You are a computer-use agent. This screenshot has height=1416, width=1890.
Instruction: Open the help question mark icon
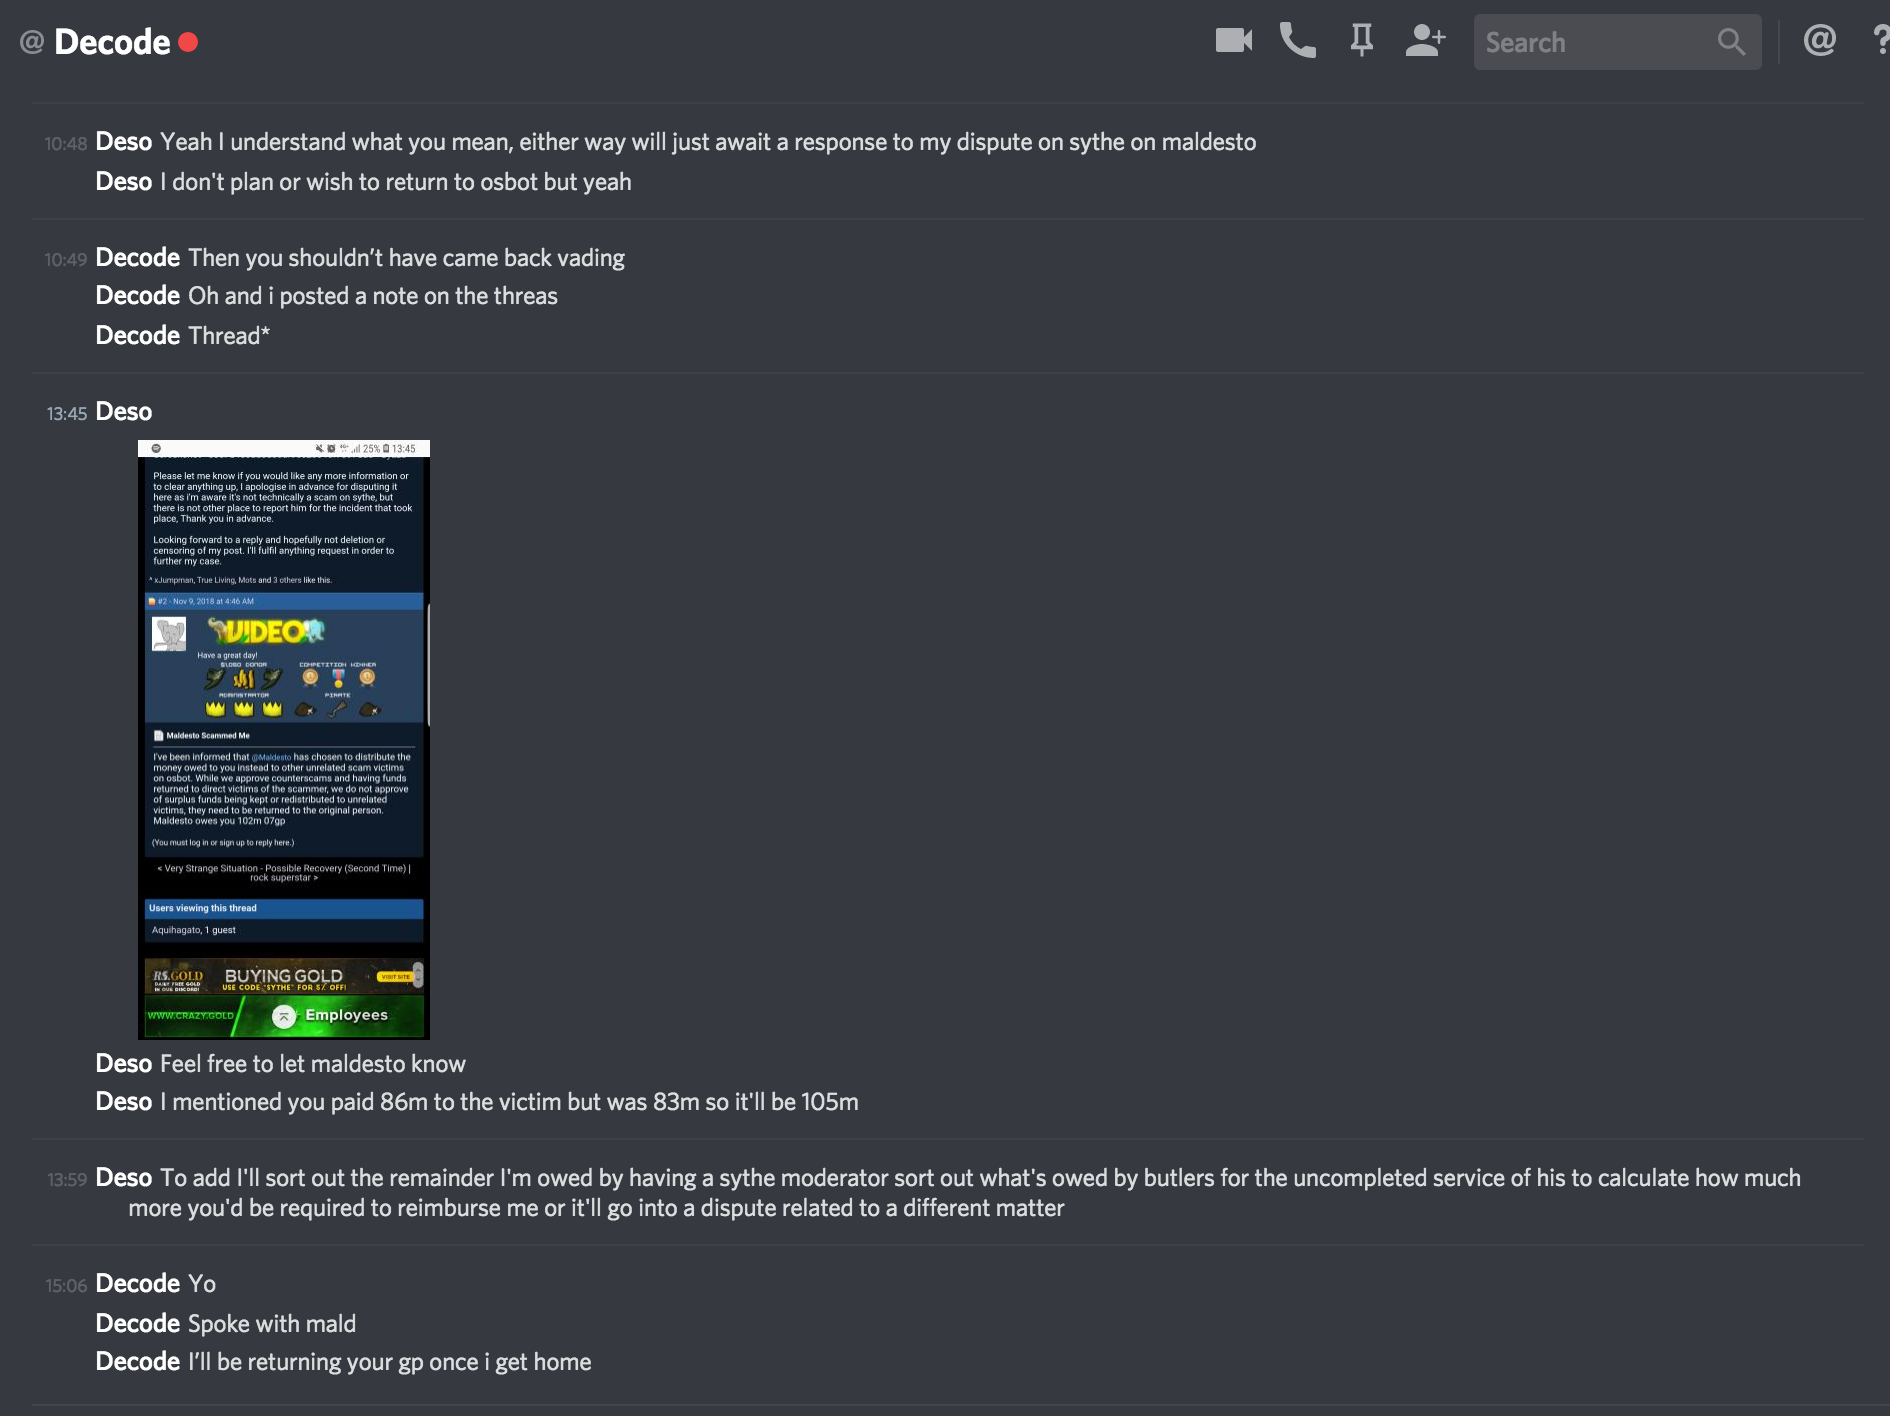point(1880,41)
